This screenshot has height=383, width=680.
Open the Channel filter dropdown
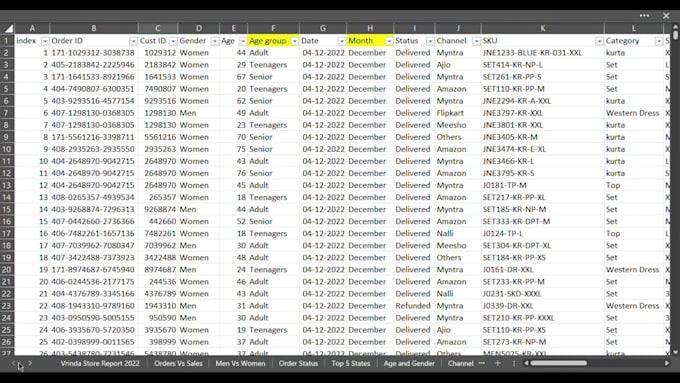[x=476, y=41]
